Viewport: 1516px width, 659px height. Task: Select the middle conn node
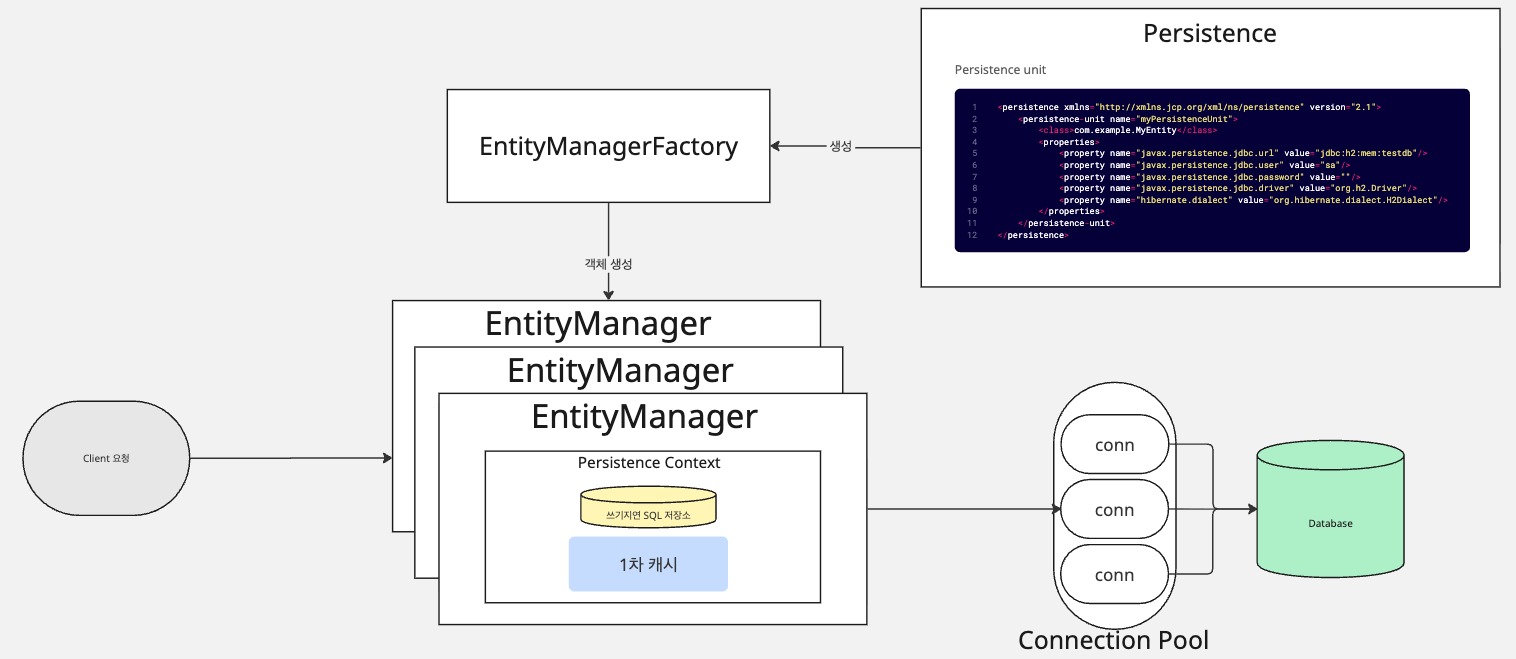tap(1114, 510)
